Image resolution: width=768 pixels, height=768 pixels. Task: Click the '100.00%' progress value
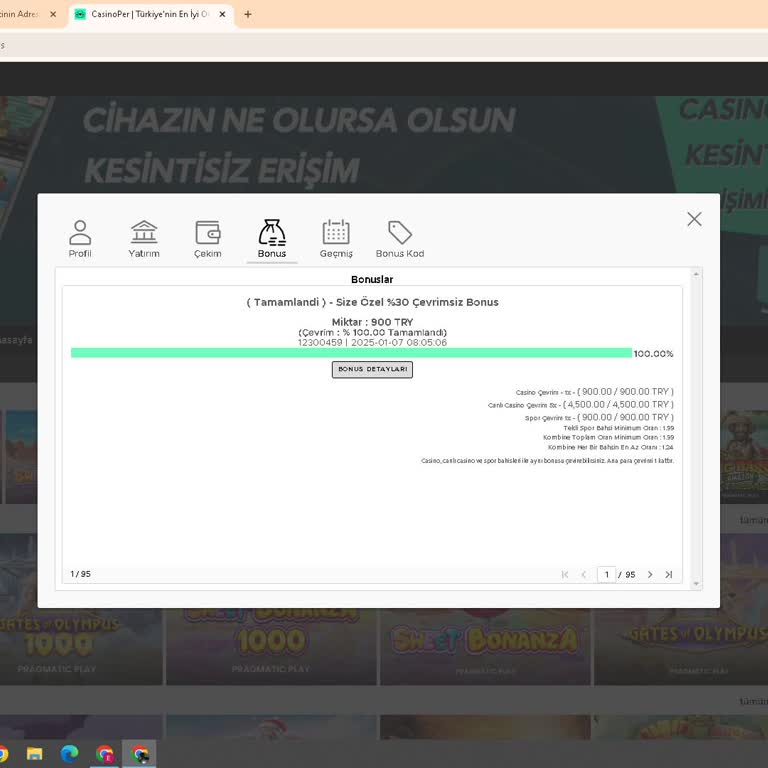tap(653, 354)
